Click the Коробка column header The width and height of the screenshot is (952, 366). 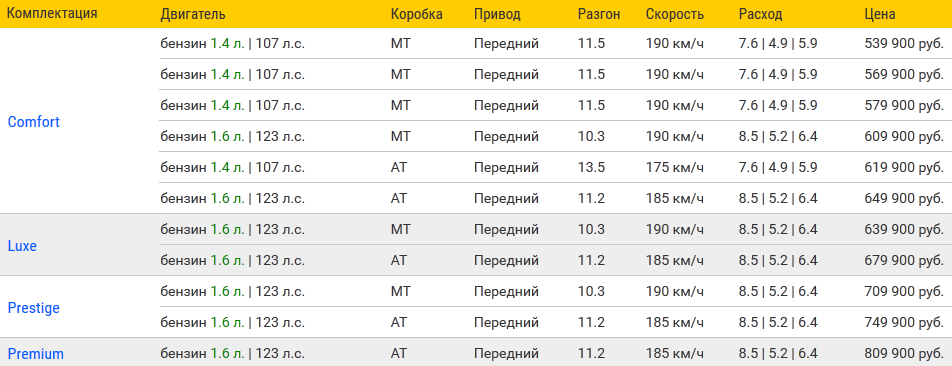pos(416,15)
